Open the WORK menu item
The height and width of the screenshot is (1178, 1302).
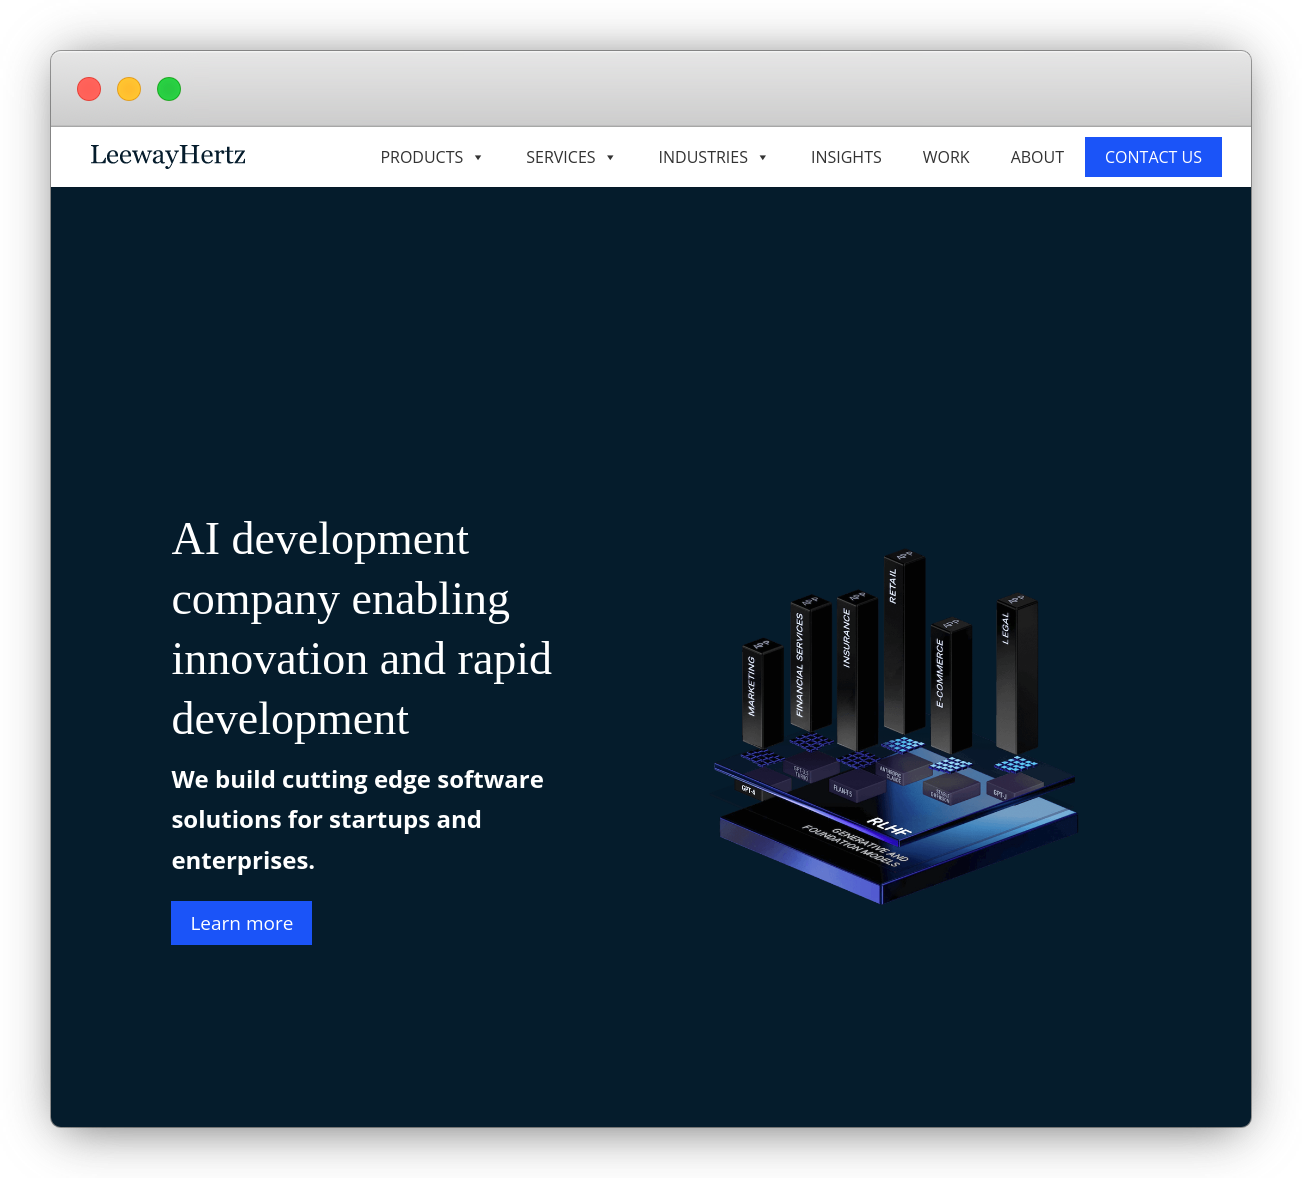pyautogui.click(x=946, y=157)
